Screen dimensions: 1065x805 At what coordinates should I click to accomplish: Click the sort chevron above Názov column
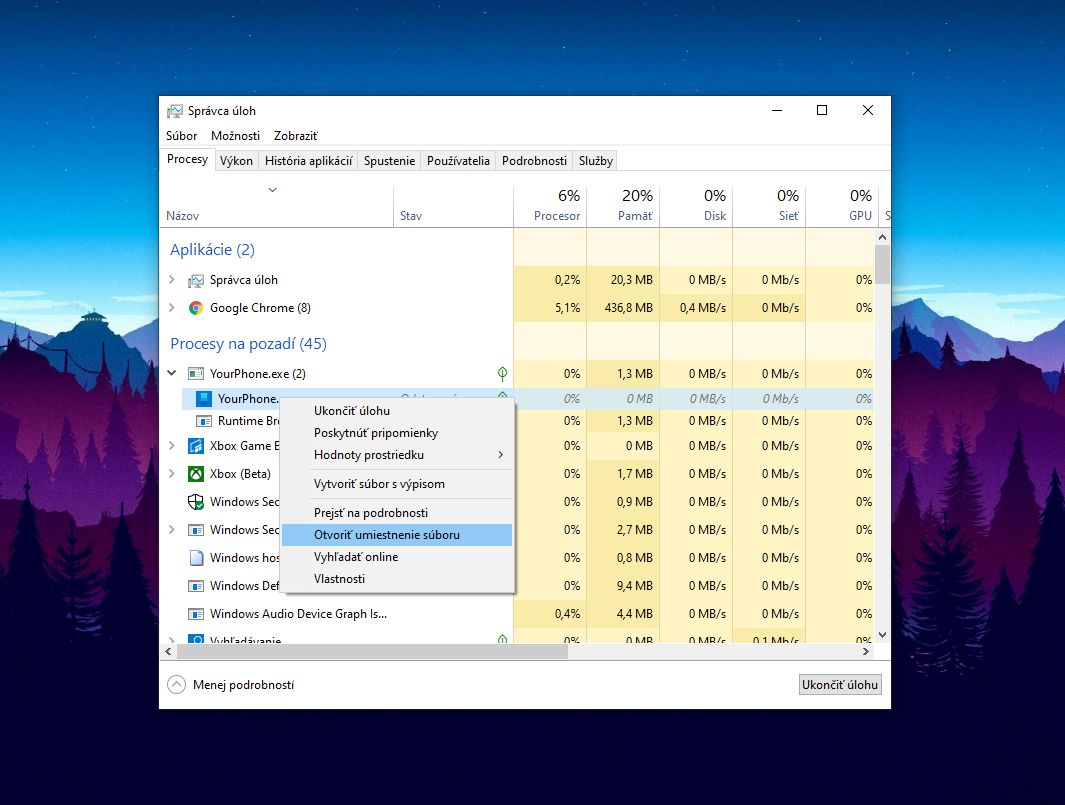point(272,190)
